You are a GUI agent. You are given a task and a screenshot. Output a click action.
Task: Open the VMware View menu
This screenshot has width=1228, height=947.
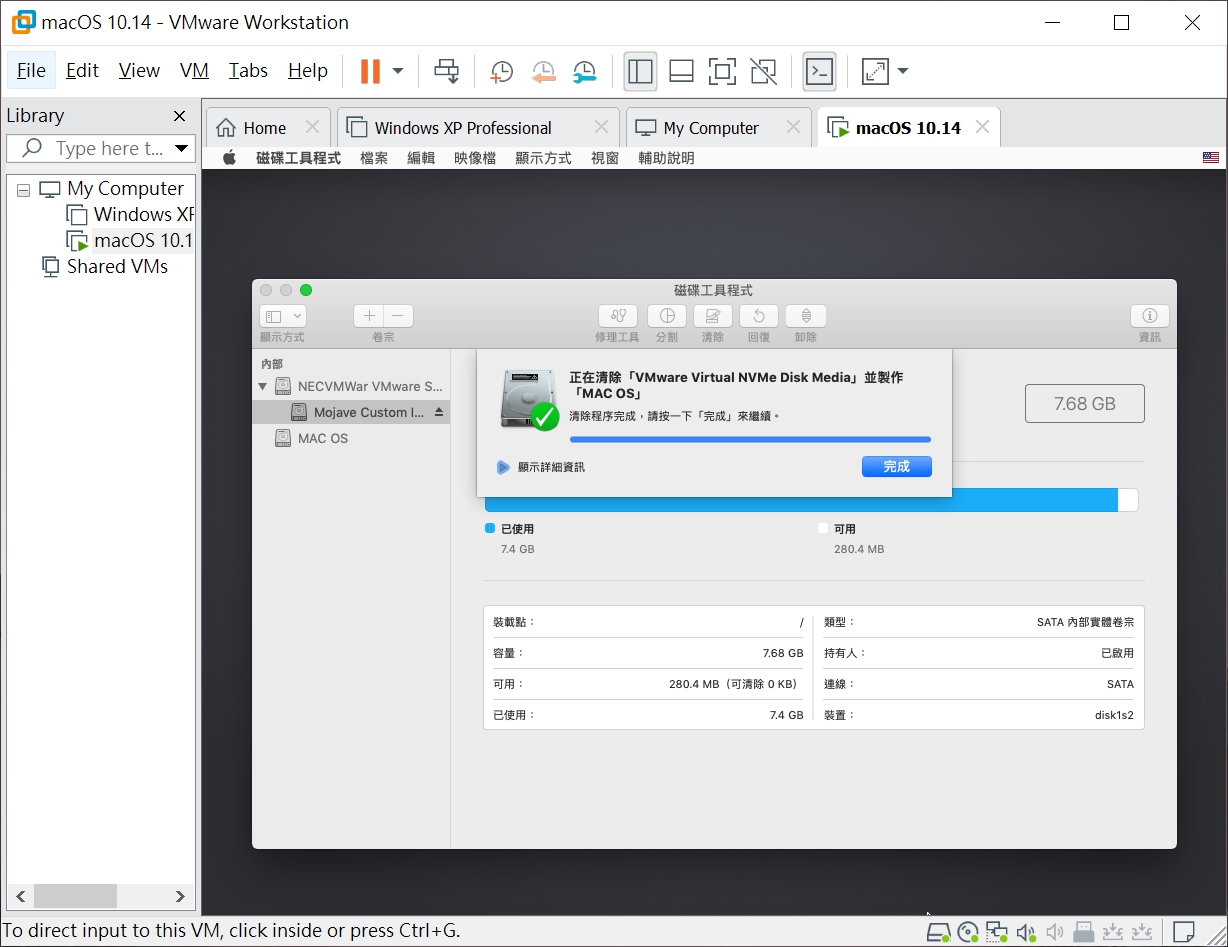coord(139,70)
